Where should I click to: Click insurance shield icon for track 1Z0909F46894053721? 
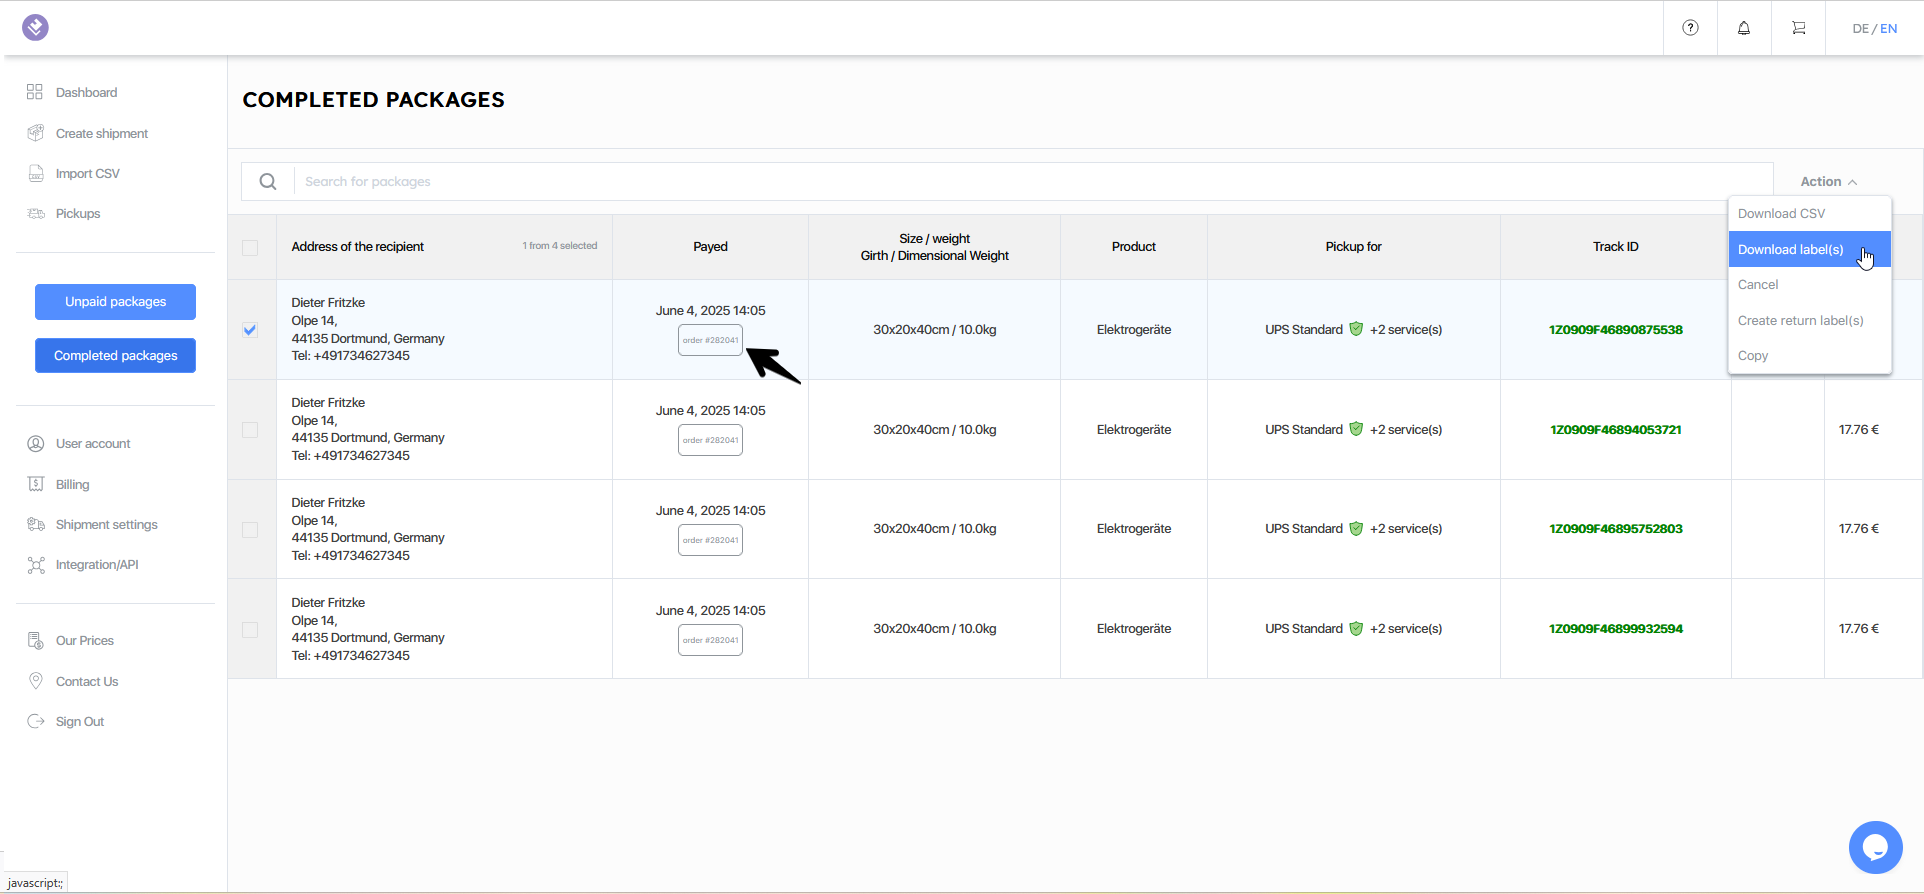[1356, 429]
